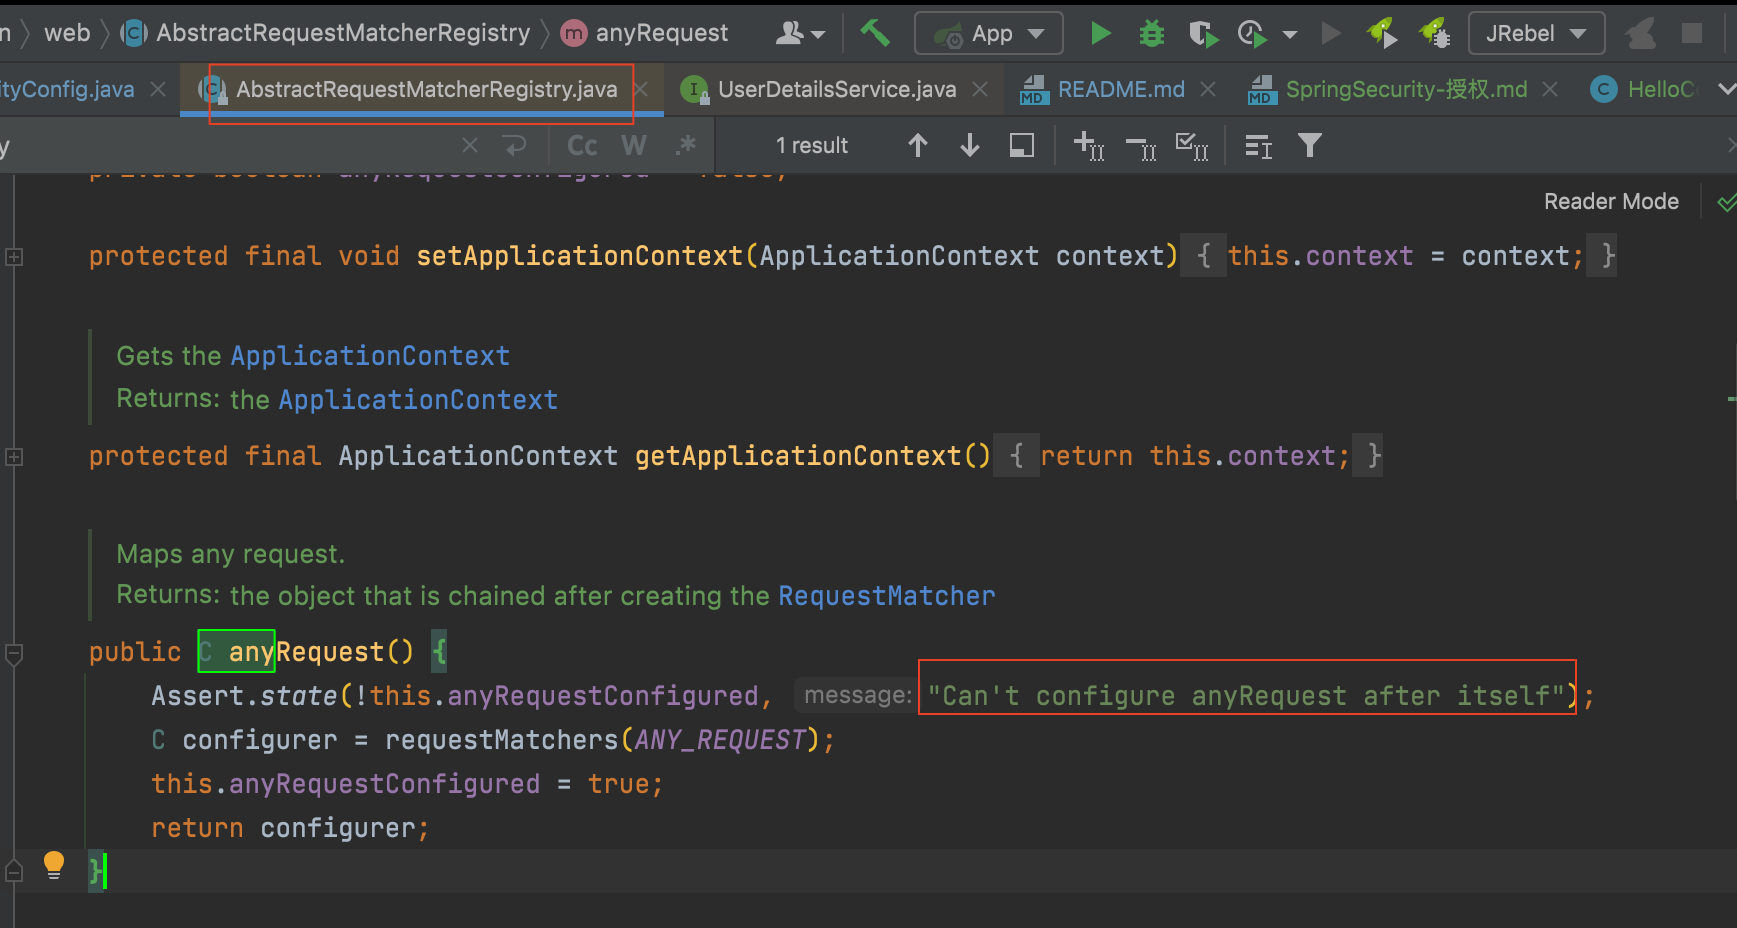Switch to the UserDetailsService.java tab
The image size is (1737, 928).
click(x=836, y=90)
